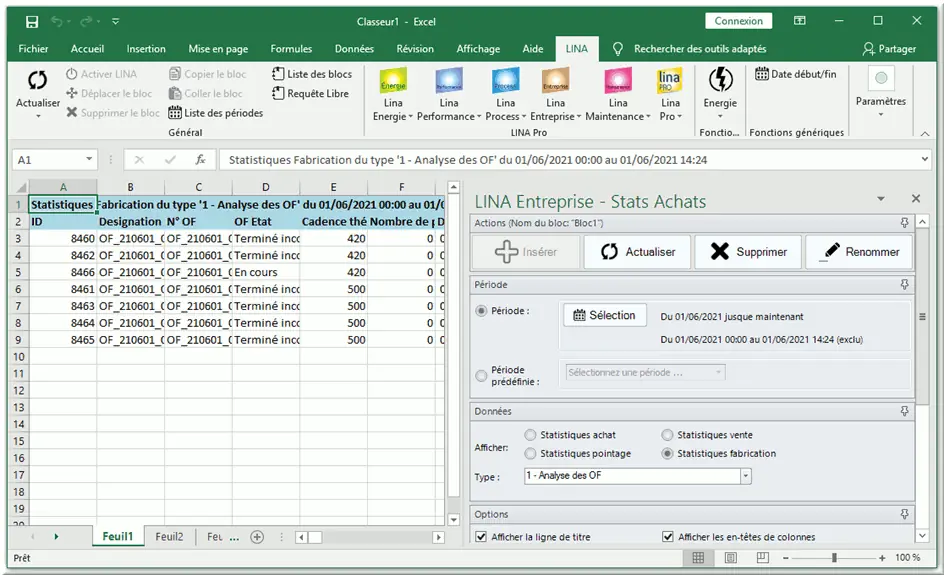Click Activer LINA power icon
This screenshot has width=944, height=575.
point(72,74)
